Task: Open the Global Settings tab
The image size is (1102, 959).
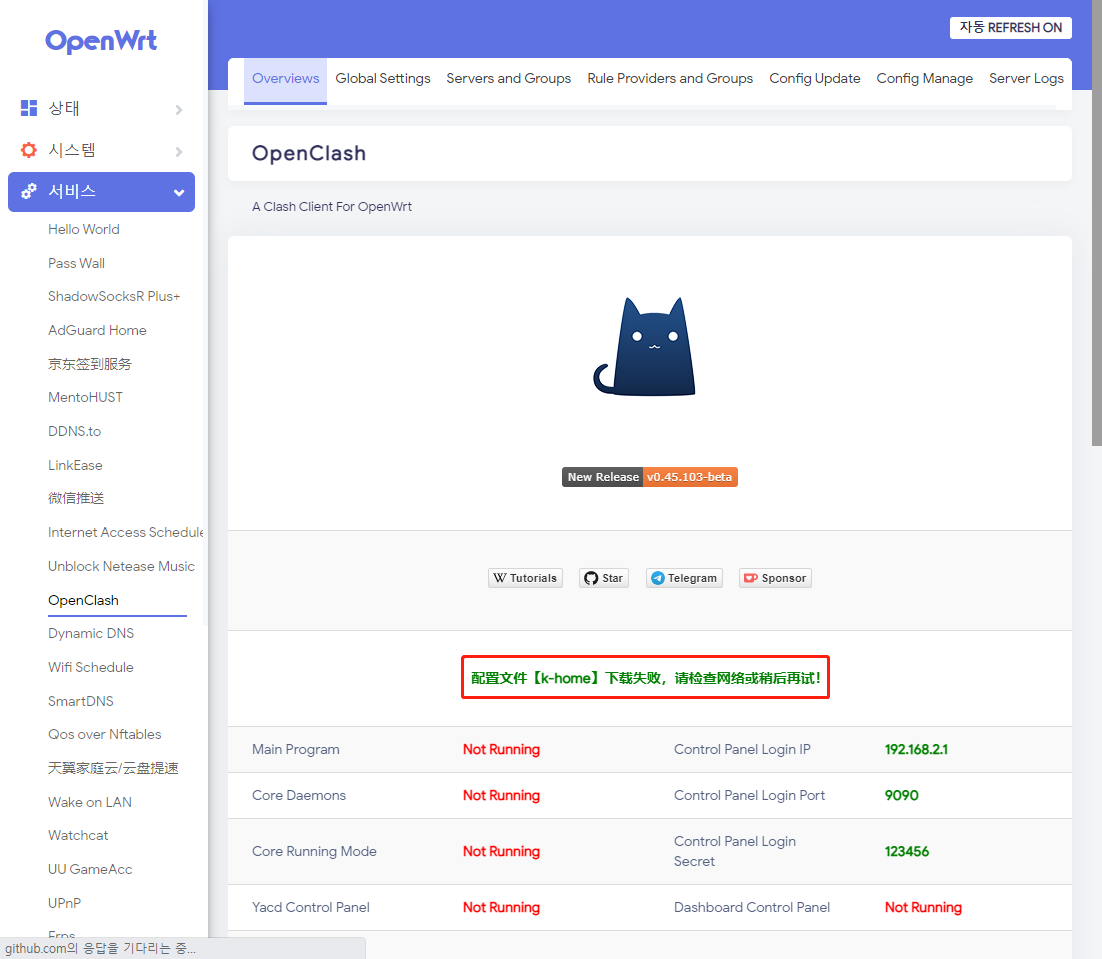Action: (x=383, y=79)
